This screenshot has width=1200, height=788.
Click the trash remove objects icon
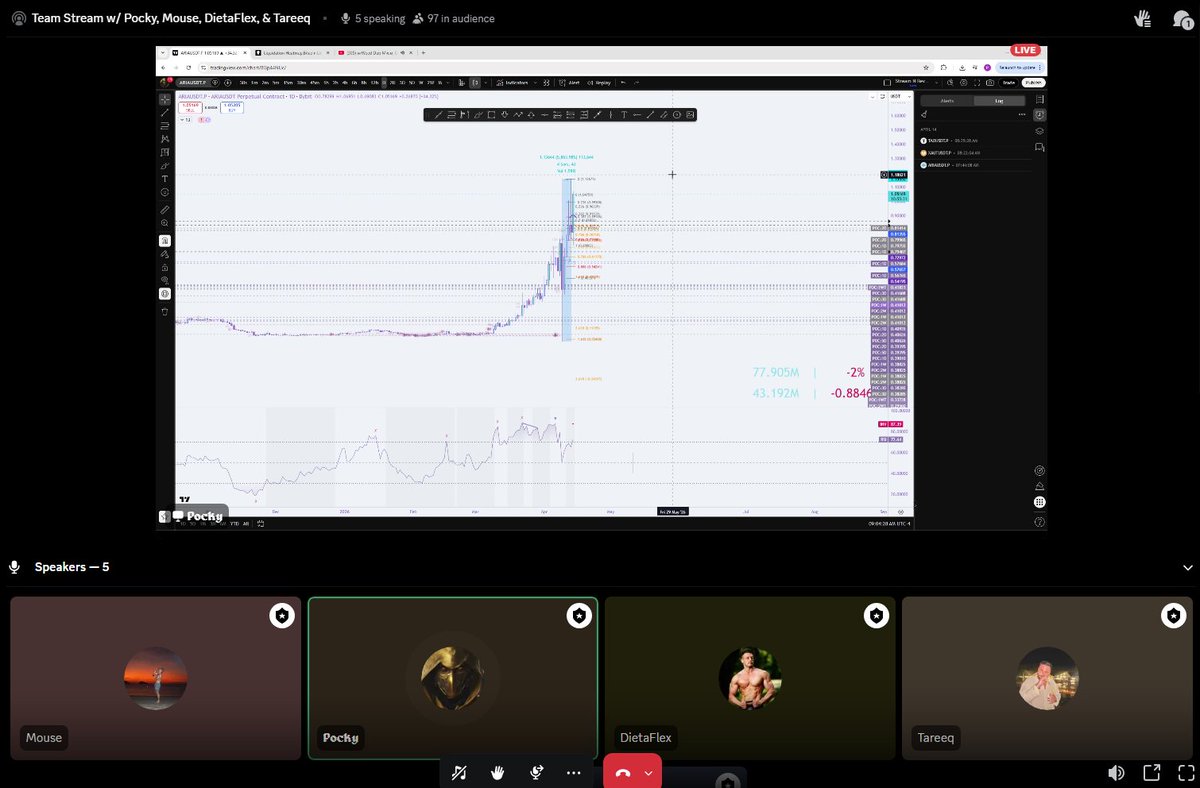click(164, 311)
